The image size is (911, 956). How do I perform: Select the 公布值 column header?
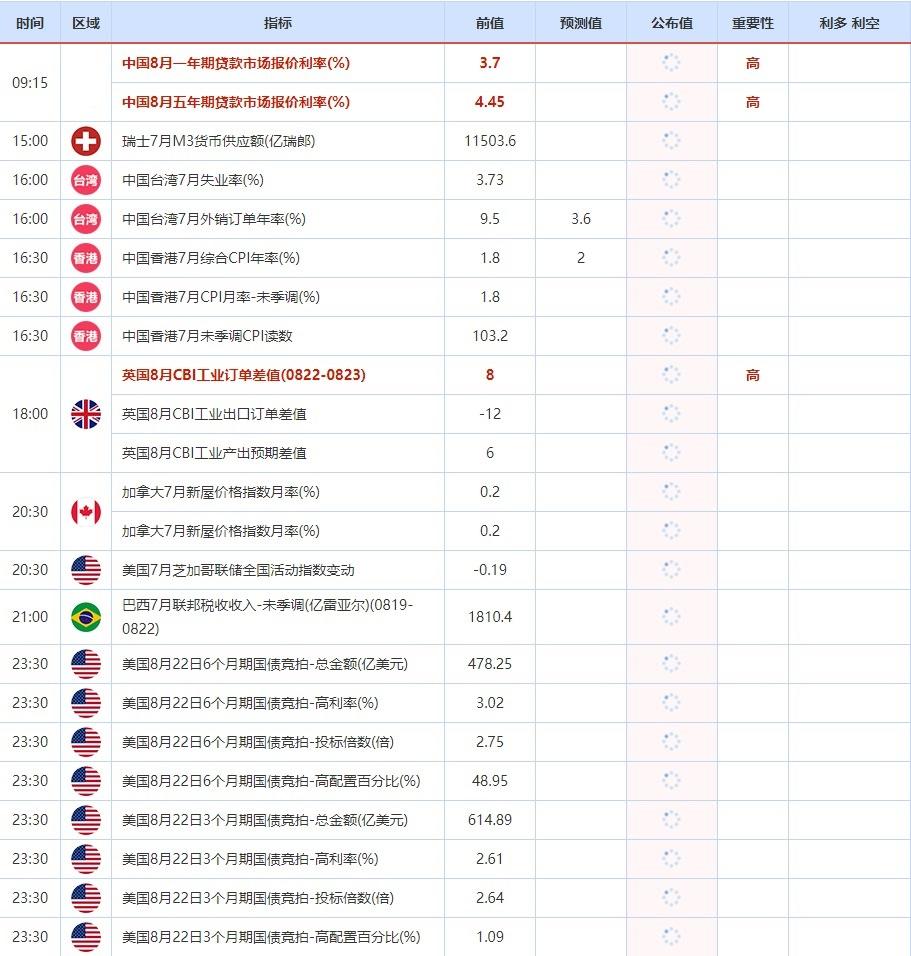tap(671, 23)
